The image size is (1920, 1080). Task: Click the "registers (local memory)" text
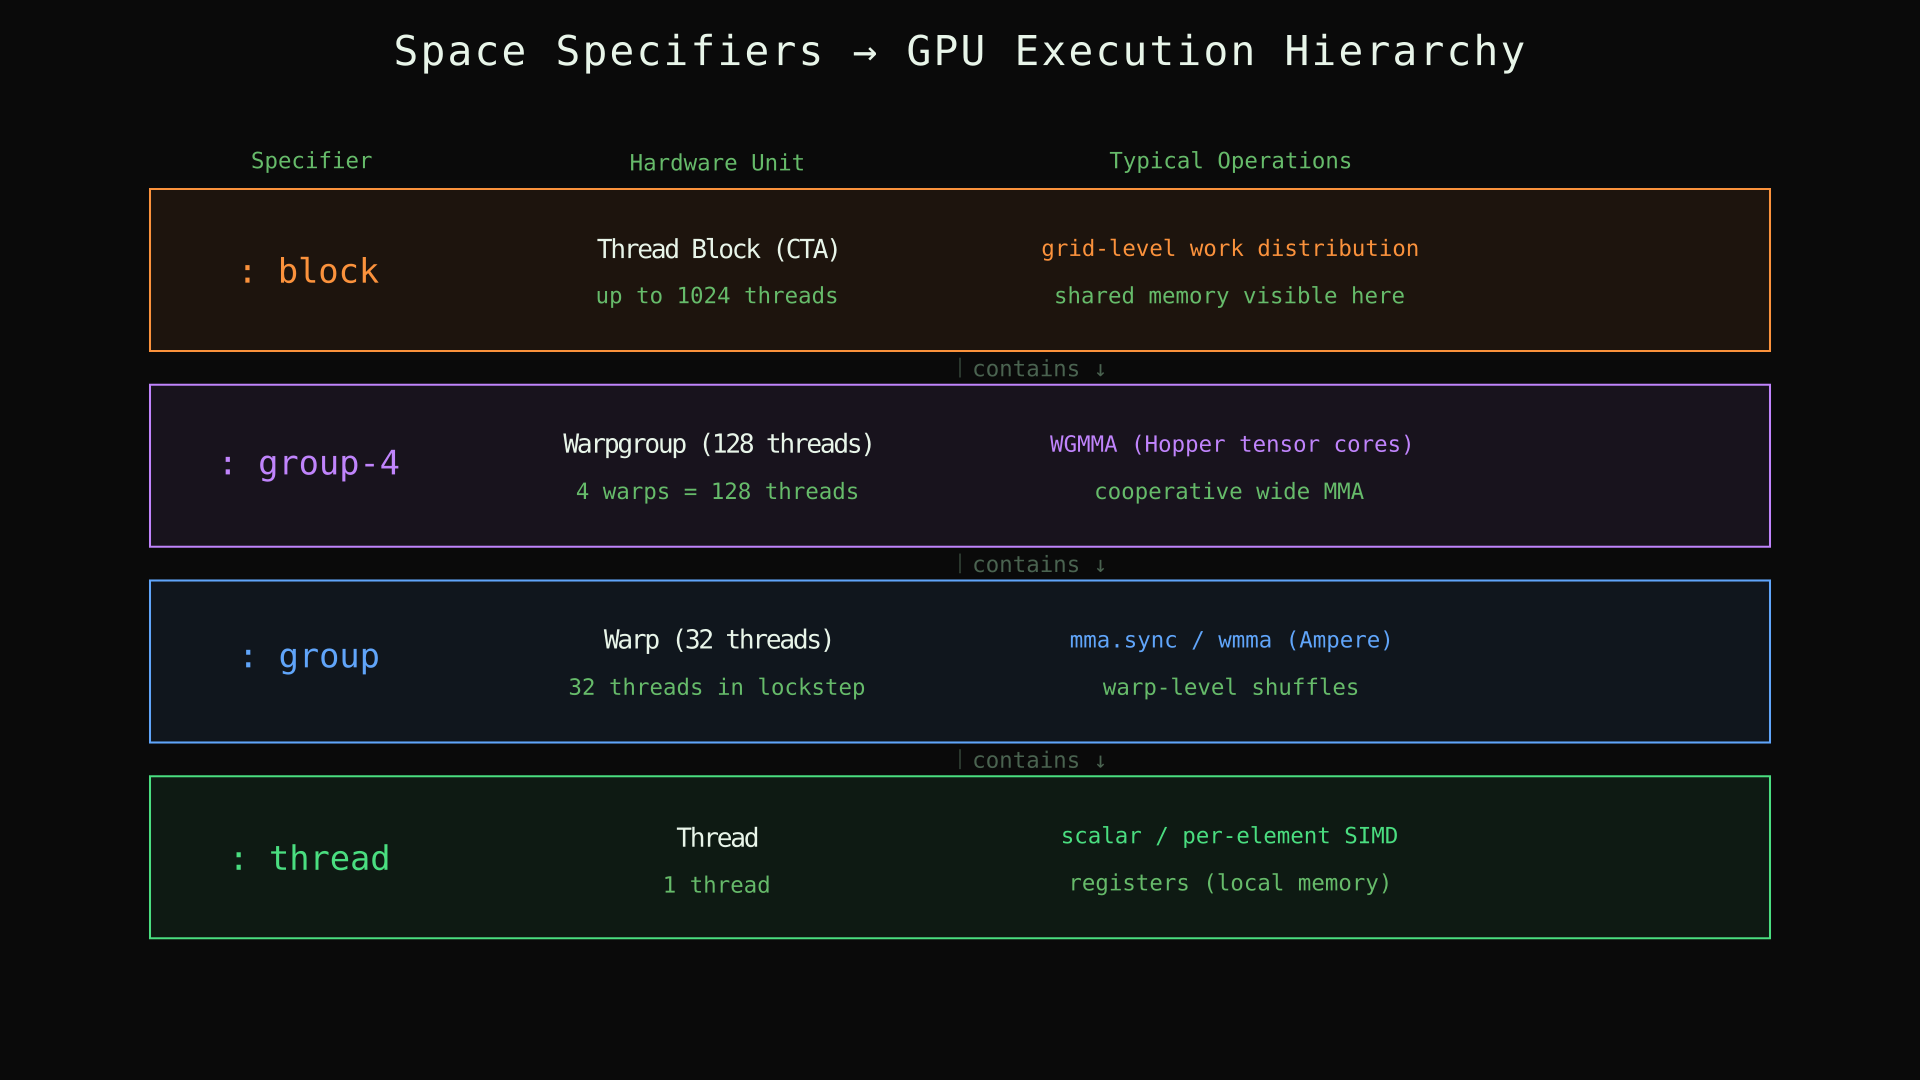pos(1230,883)
